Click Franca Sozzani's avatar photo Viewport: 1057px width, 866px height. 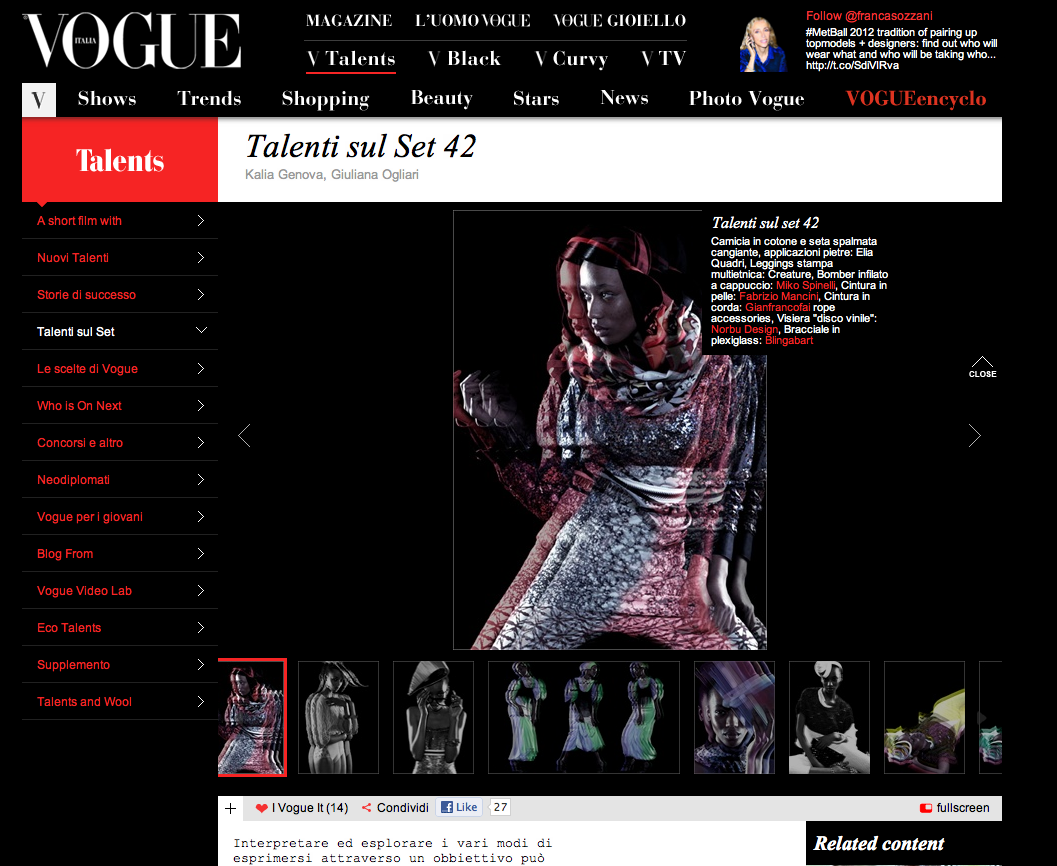click(x=763, y=44)
